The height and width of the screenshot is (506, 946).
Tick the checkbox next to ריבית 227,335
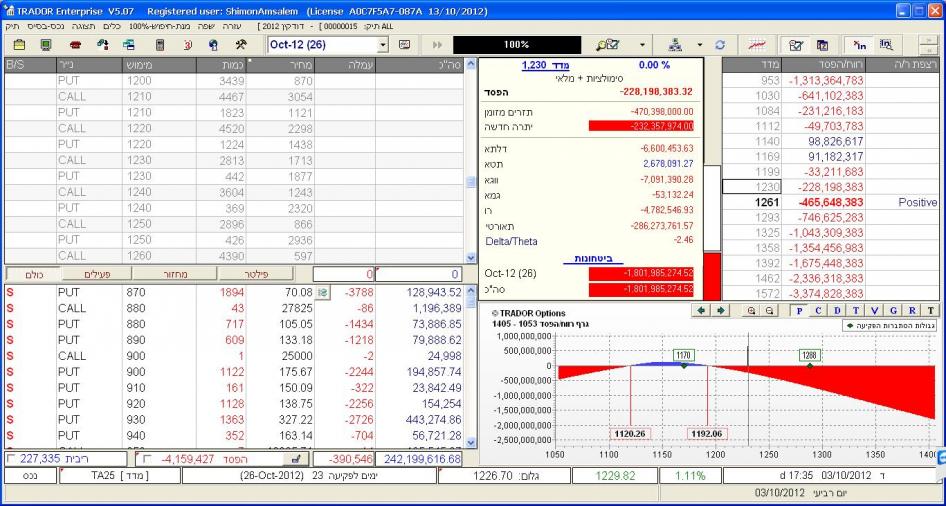tap(11, 459)
